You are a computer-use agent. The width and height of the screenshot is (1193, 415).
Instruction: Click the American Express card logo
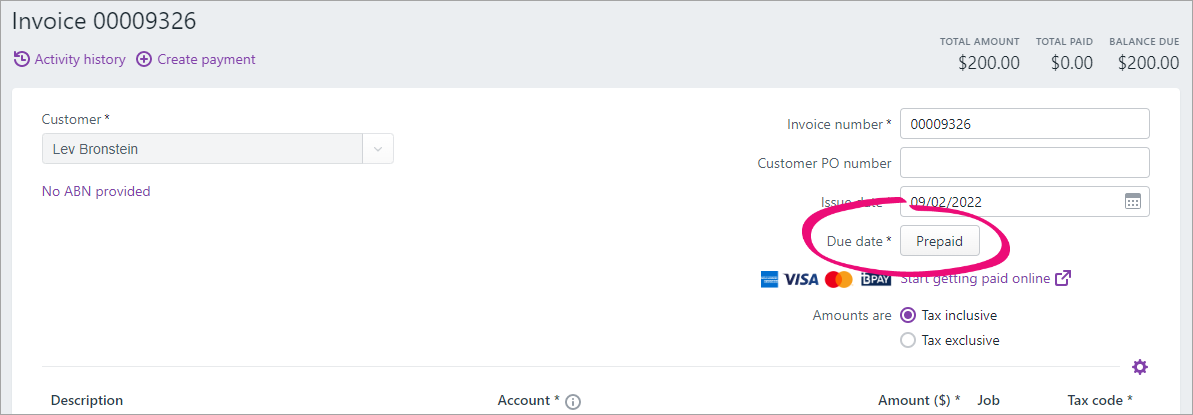(769, 279)
